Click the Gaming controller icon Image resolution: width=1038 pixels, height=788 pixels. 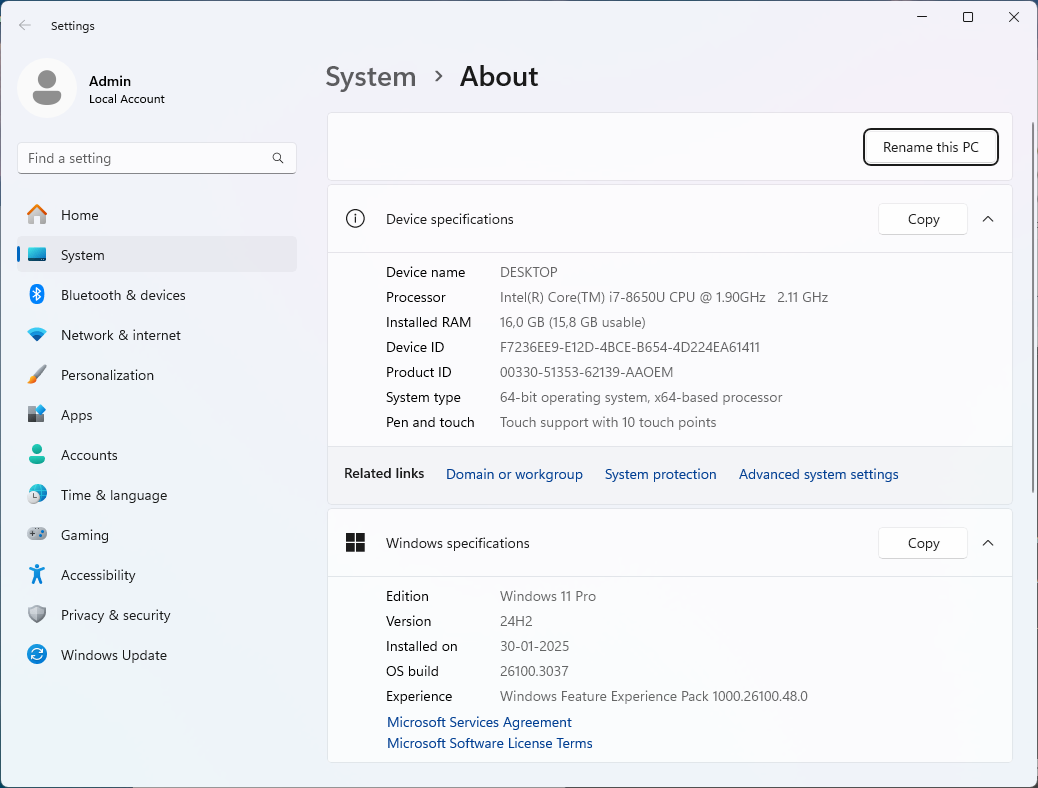click(37, 534)
